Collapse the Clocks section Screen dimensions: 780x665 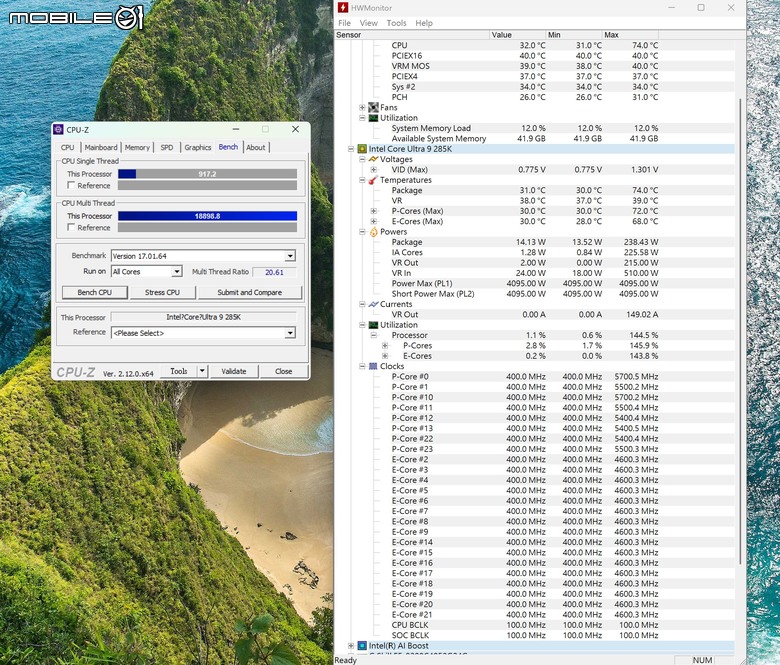pos(362,366)
